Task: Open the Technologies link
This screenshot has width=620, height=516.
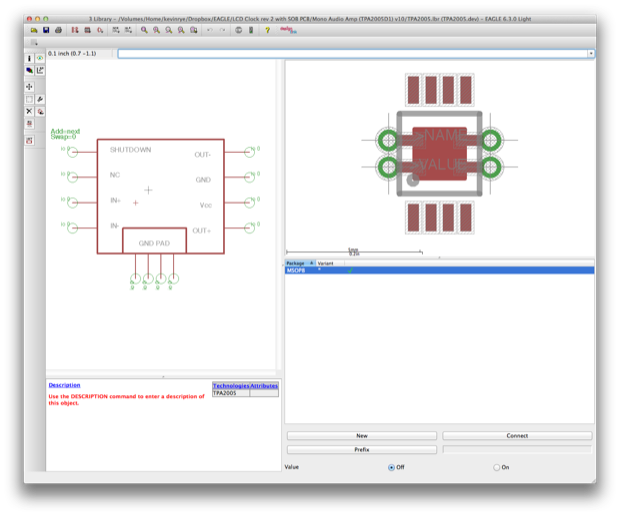Action: (x=231, y=386)
